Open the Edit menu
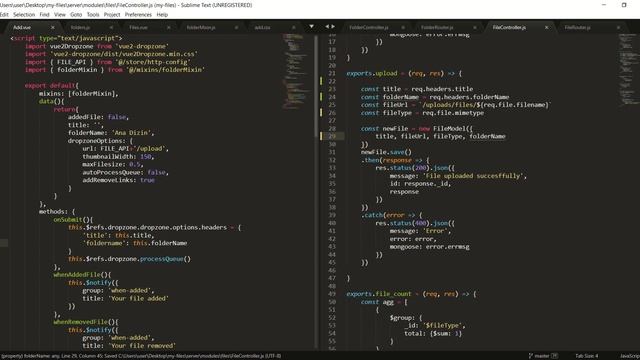Viewport: 640px width, 360px height. click(4, 14)
